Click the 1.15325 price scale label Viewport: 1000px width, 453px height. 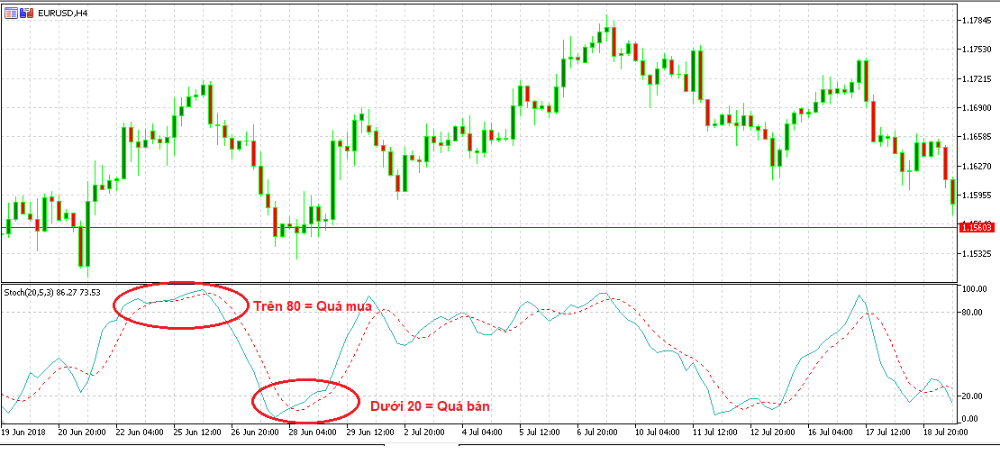click(x=975, y=254)
